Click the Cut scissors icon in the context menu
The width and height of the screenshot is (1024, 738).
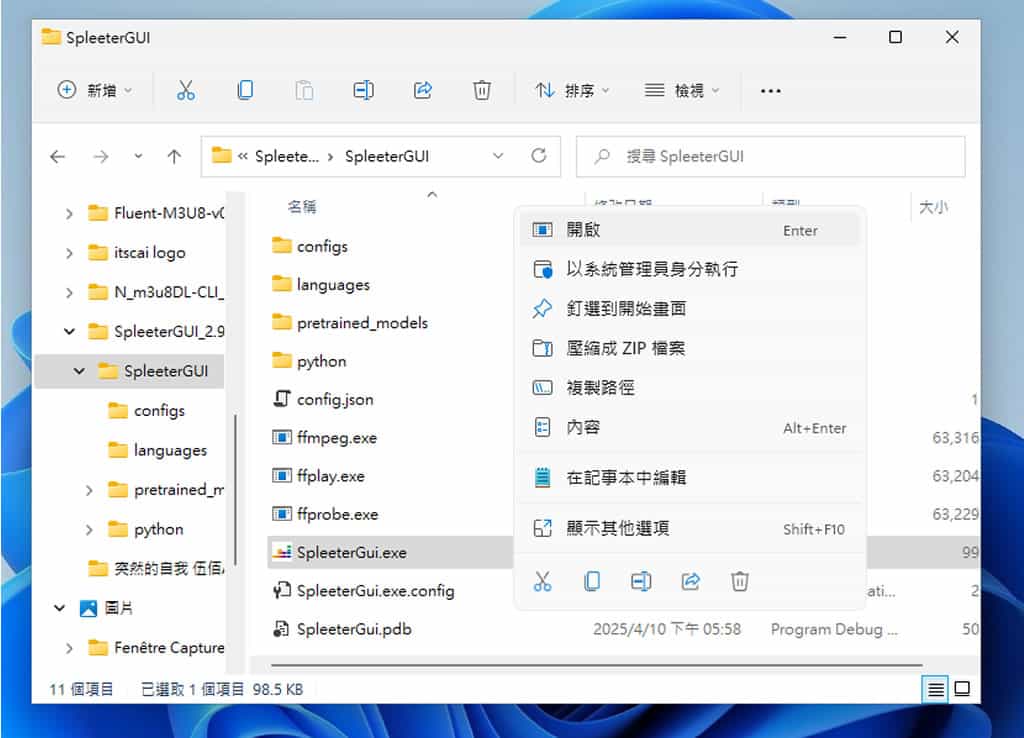(x=543, y=581)
